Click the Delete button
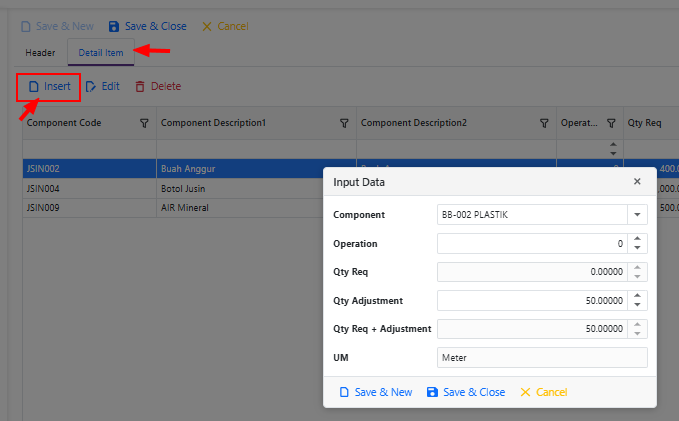The image size is (679, 421). (158, 87)
